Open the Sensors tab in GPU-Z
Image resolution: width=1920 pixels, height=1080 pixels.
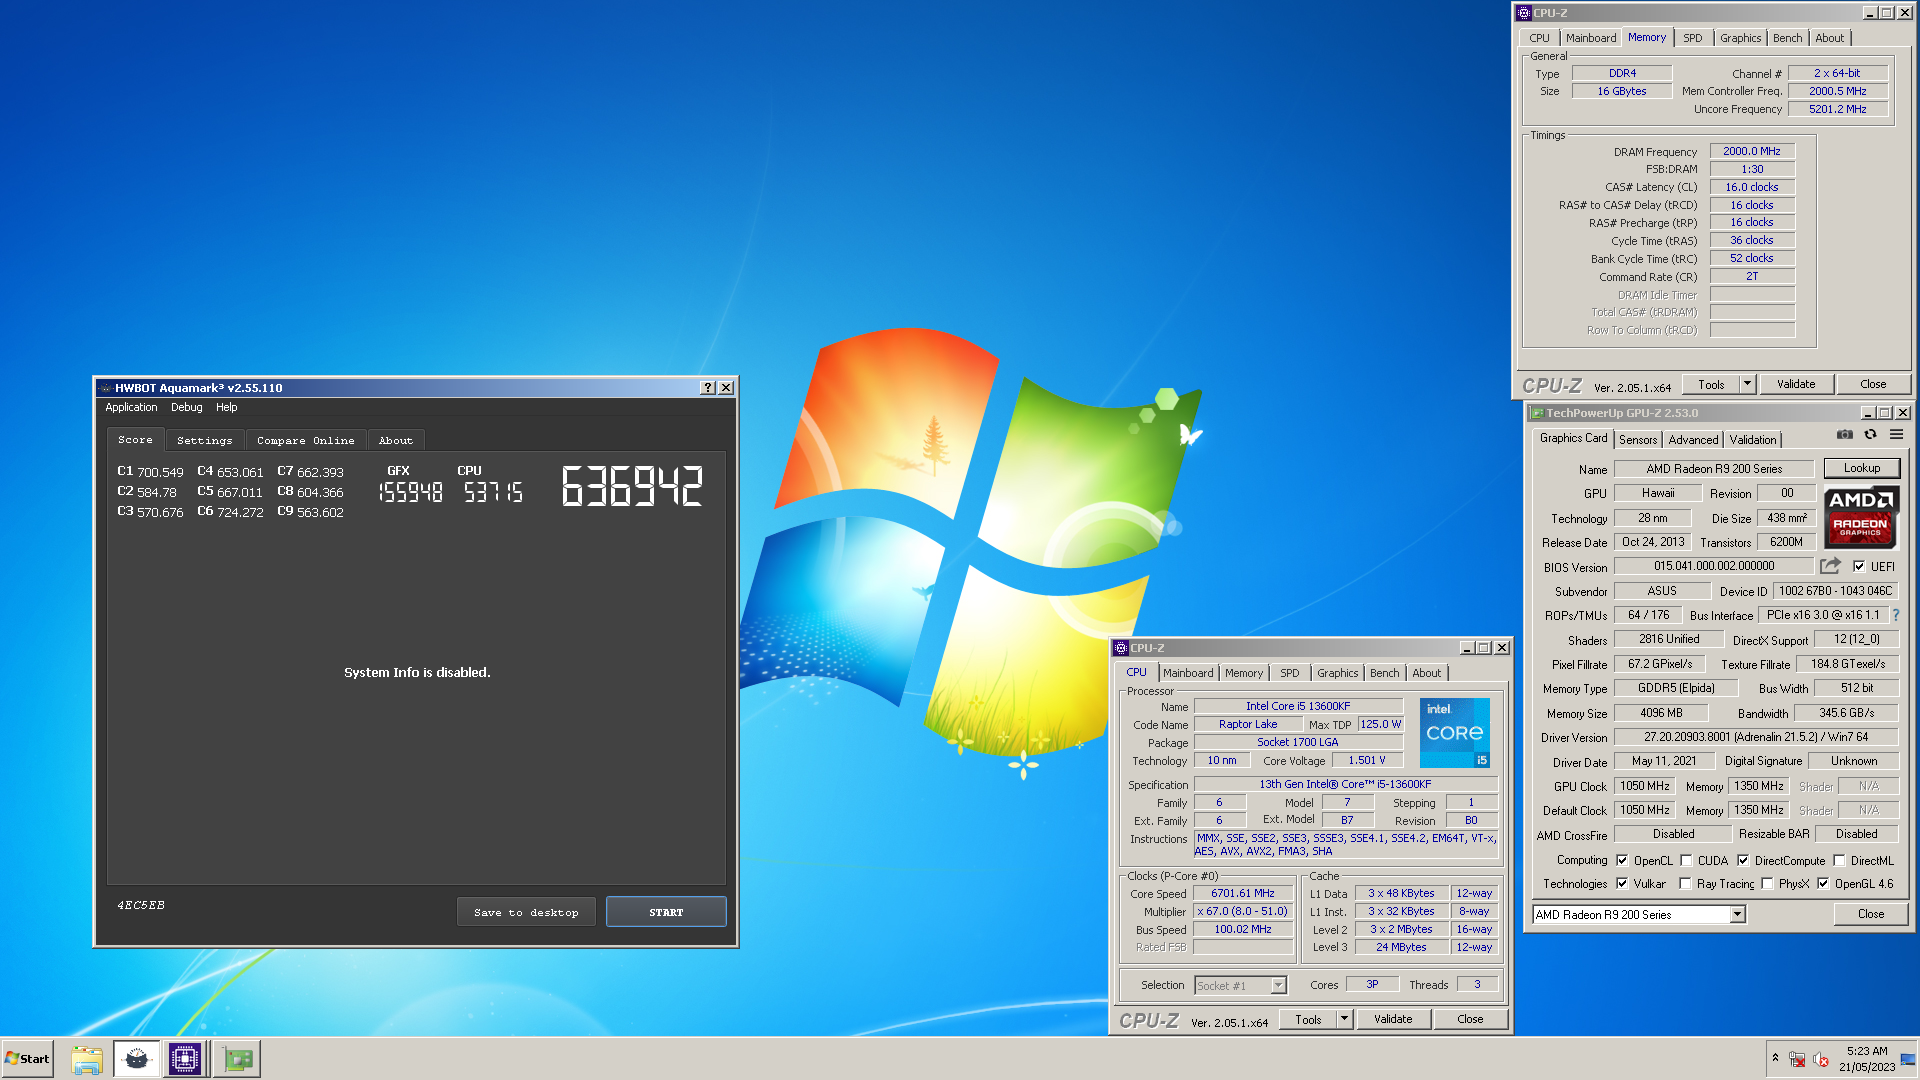1638,440
